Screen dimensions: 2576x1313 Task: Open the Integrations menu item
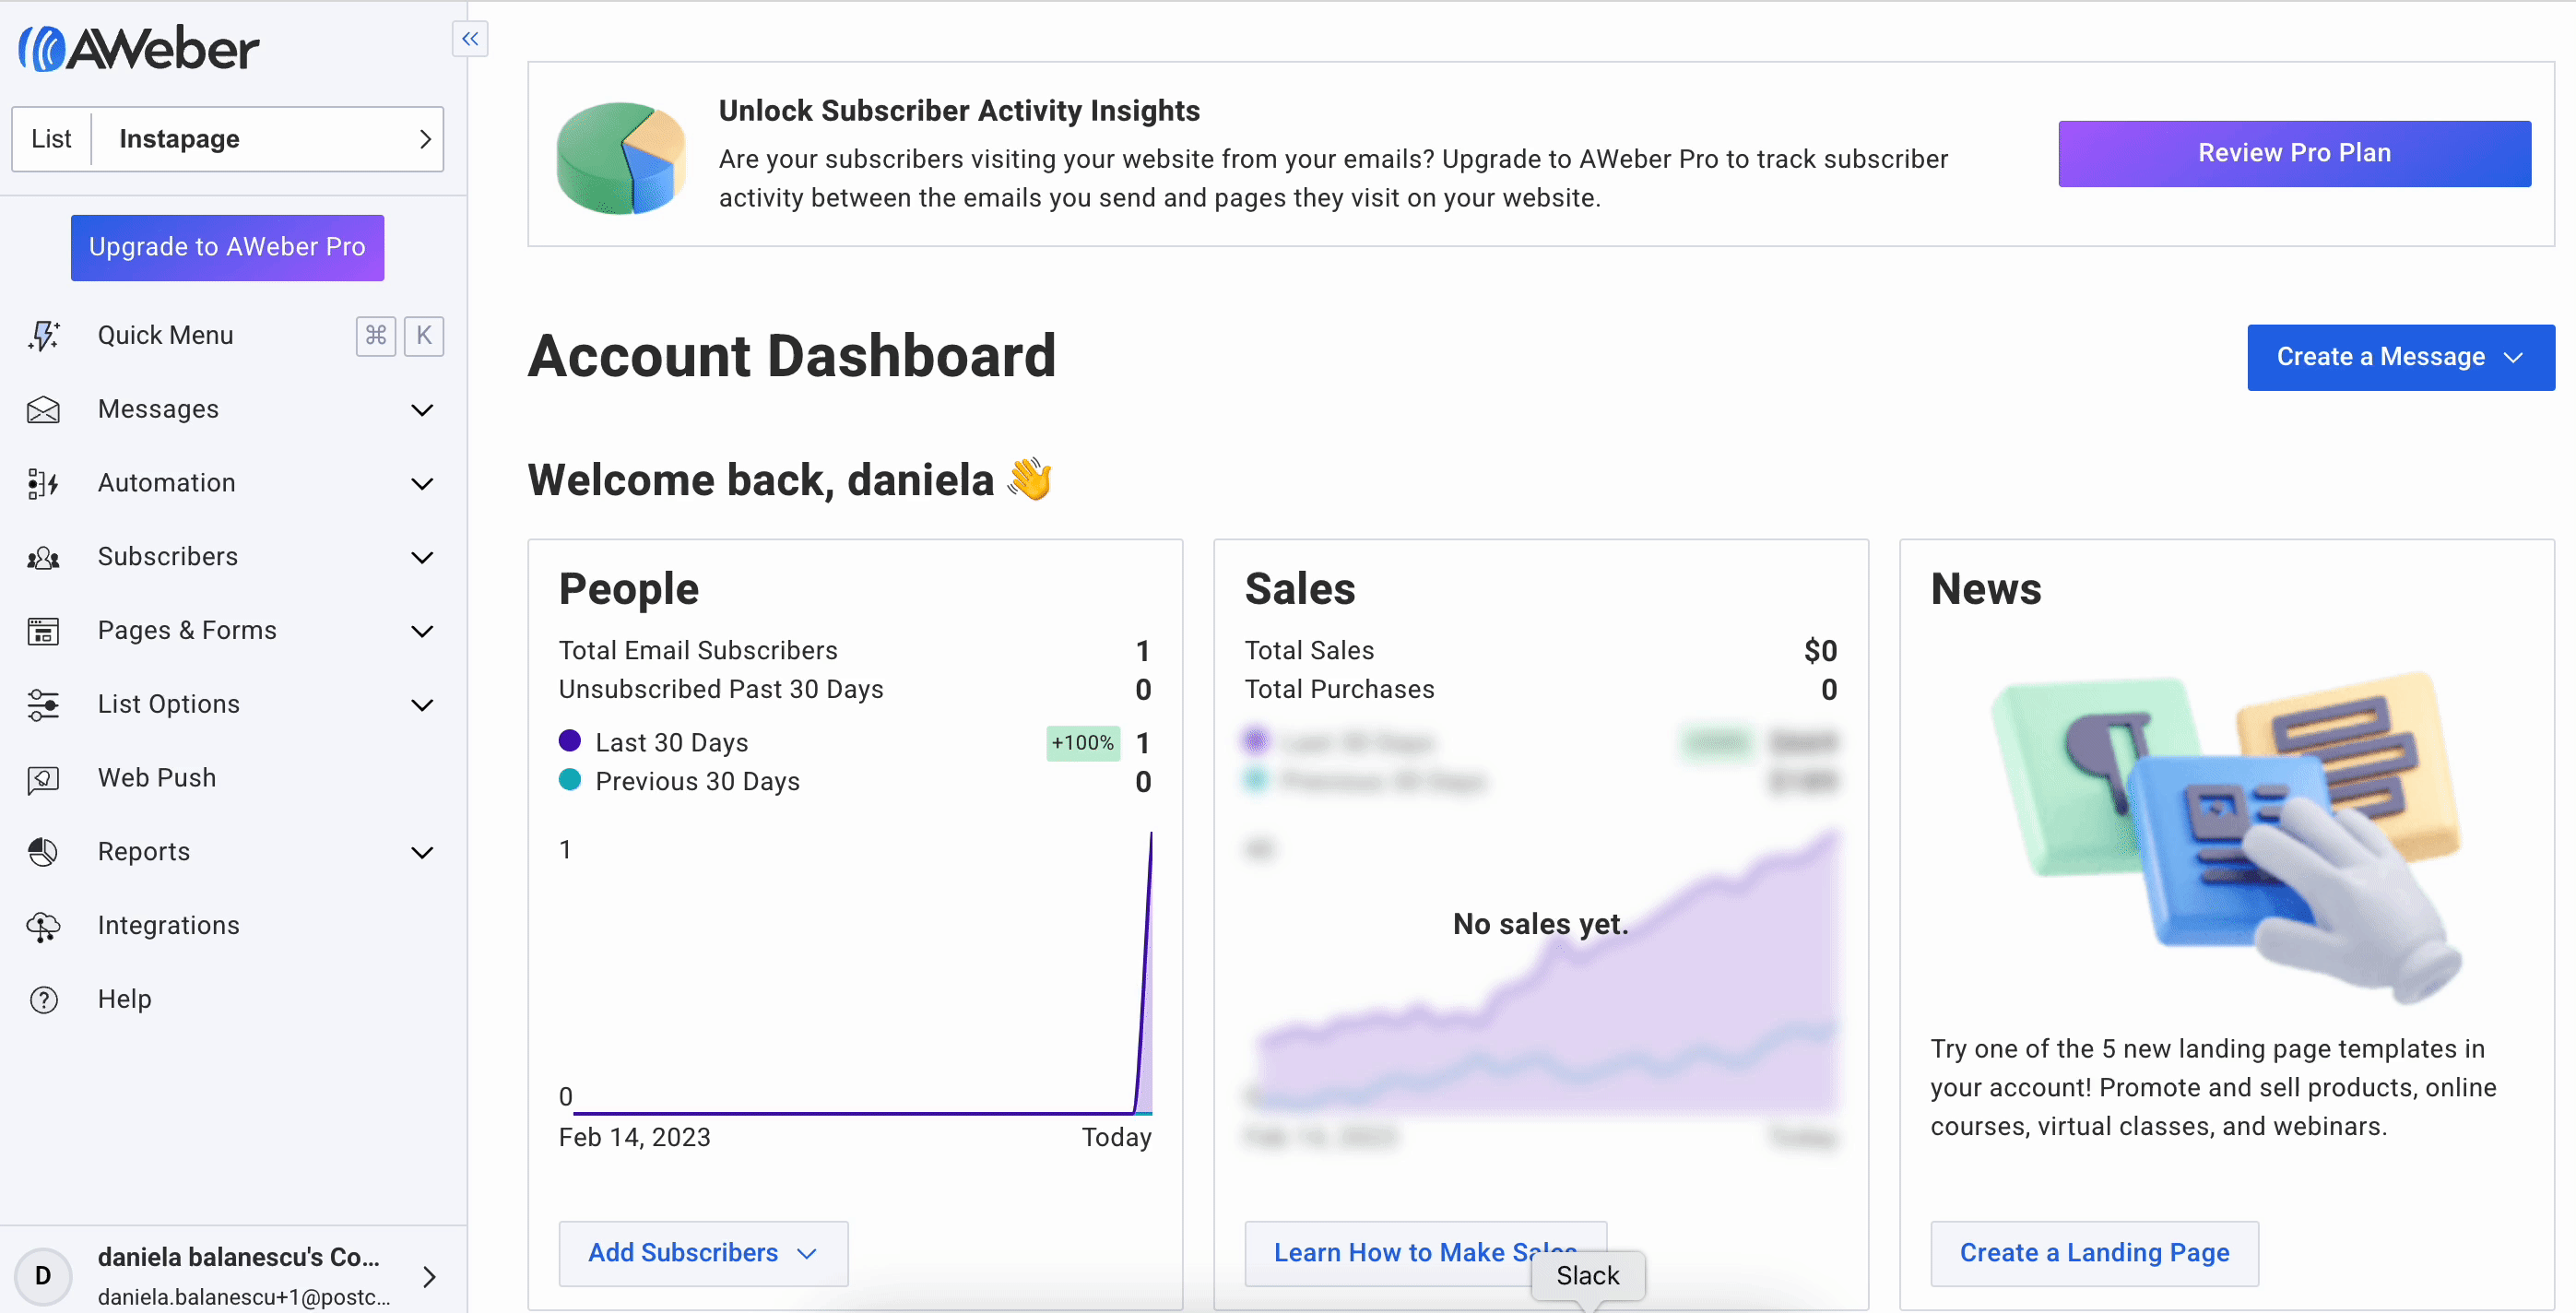click(x=168, y=926)
